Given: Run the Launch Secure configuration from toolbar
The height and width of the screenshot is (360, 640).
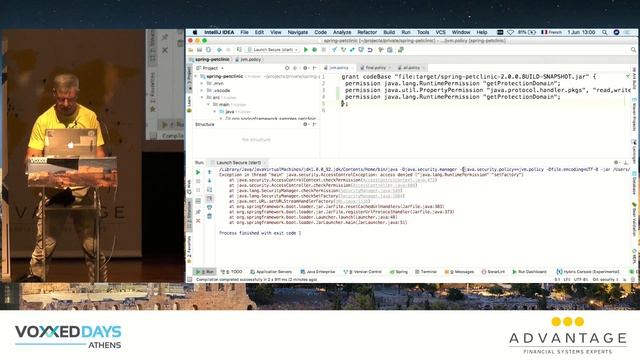Looking at the screenshot, I should click(306, 50).
